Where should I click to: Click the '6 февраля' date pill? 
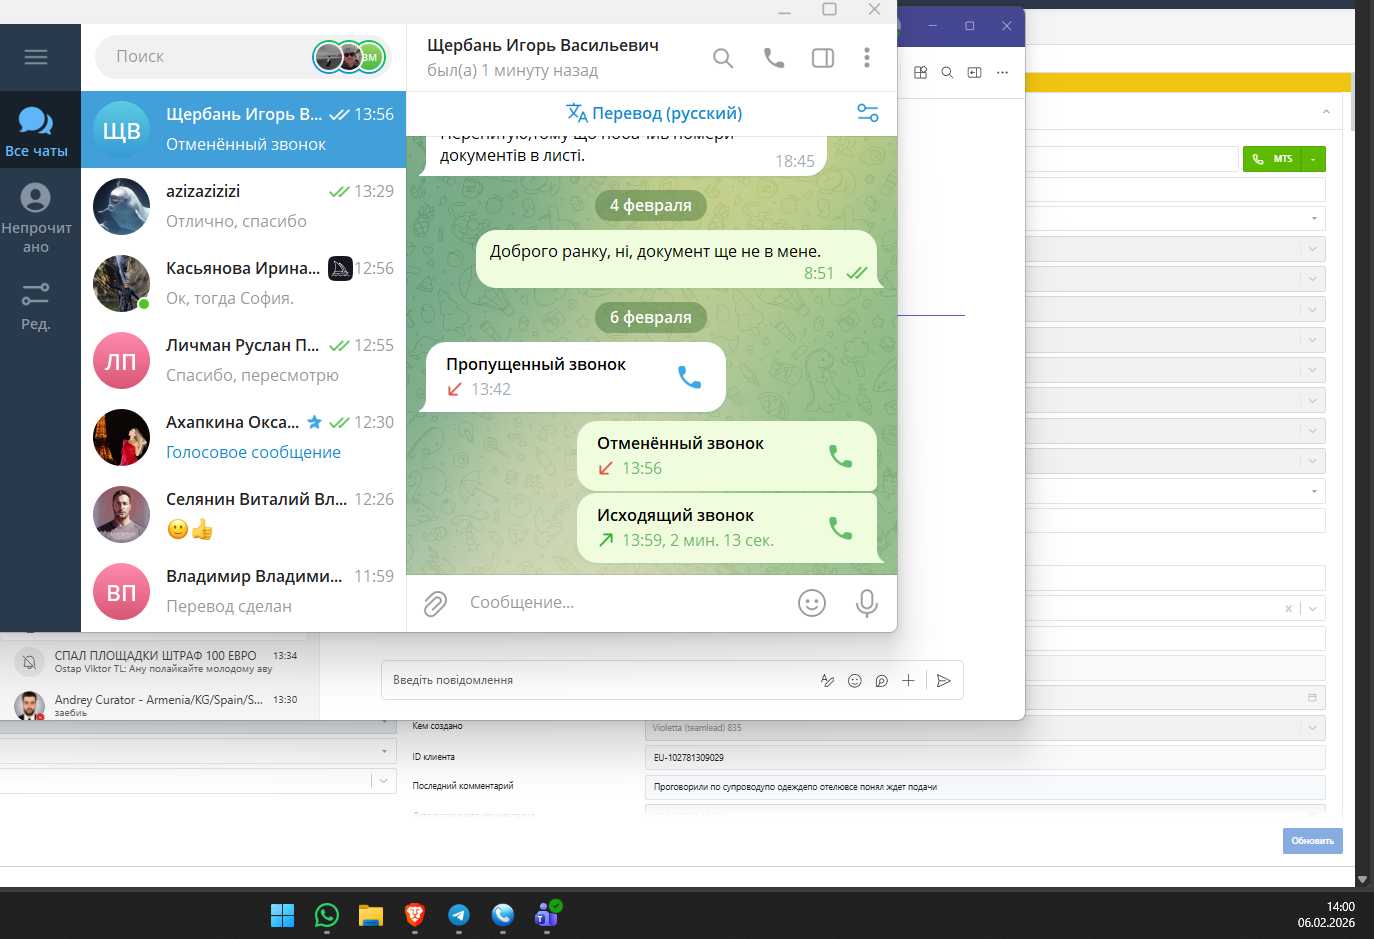(651, 317)
